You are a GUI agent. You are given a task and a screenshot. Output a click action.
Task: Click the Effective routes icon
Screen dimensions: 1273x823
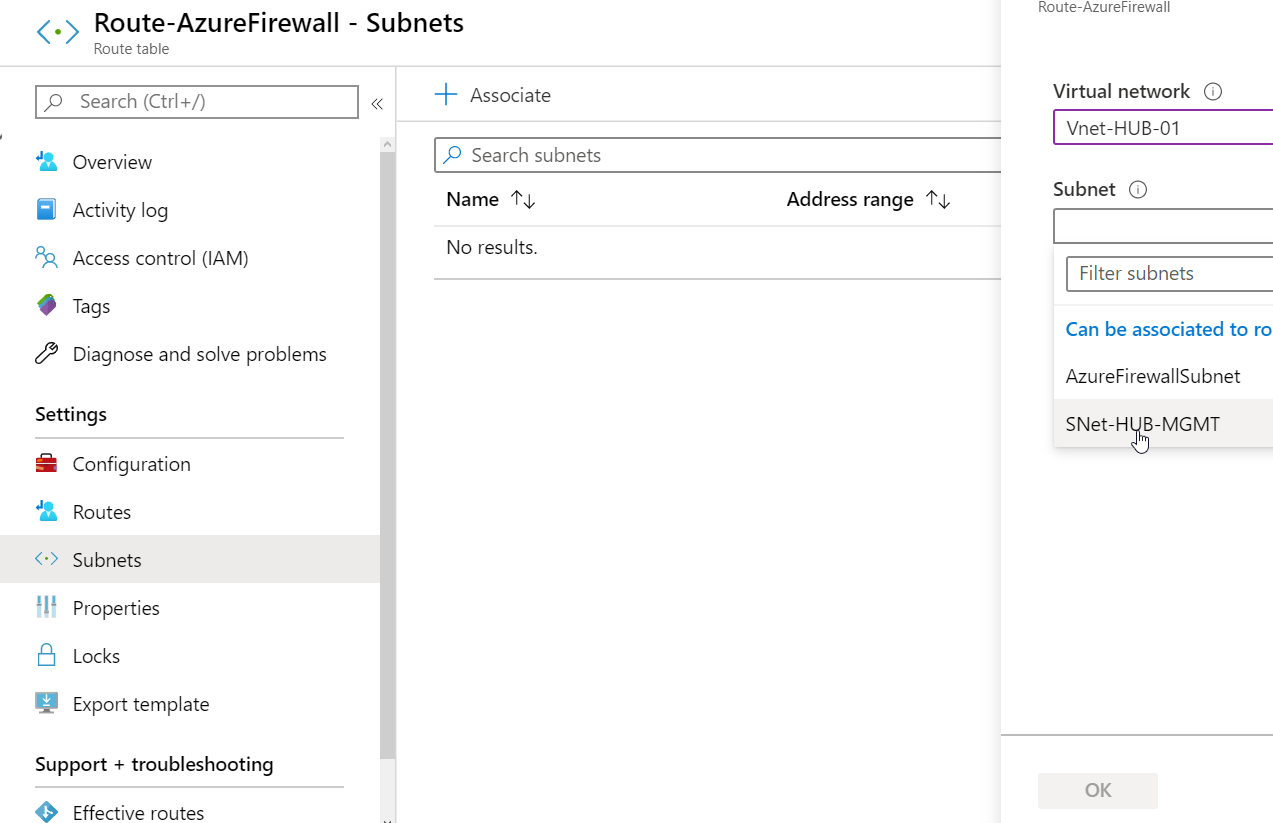click(x=46, y=813)
